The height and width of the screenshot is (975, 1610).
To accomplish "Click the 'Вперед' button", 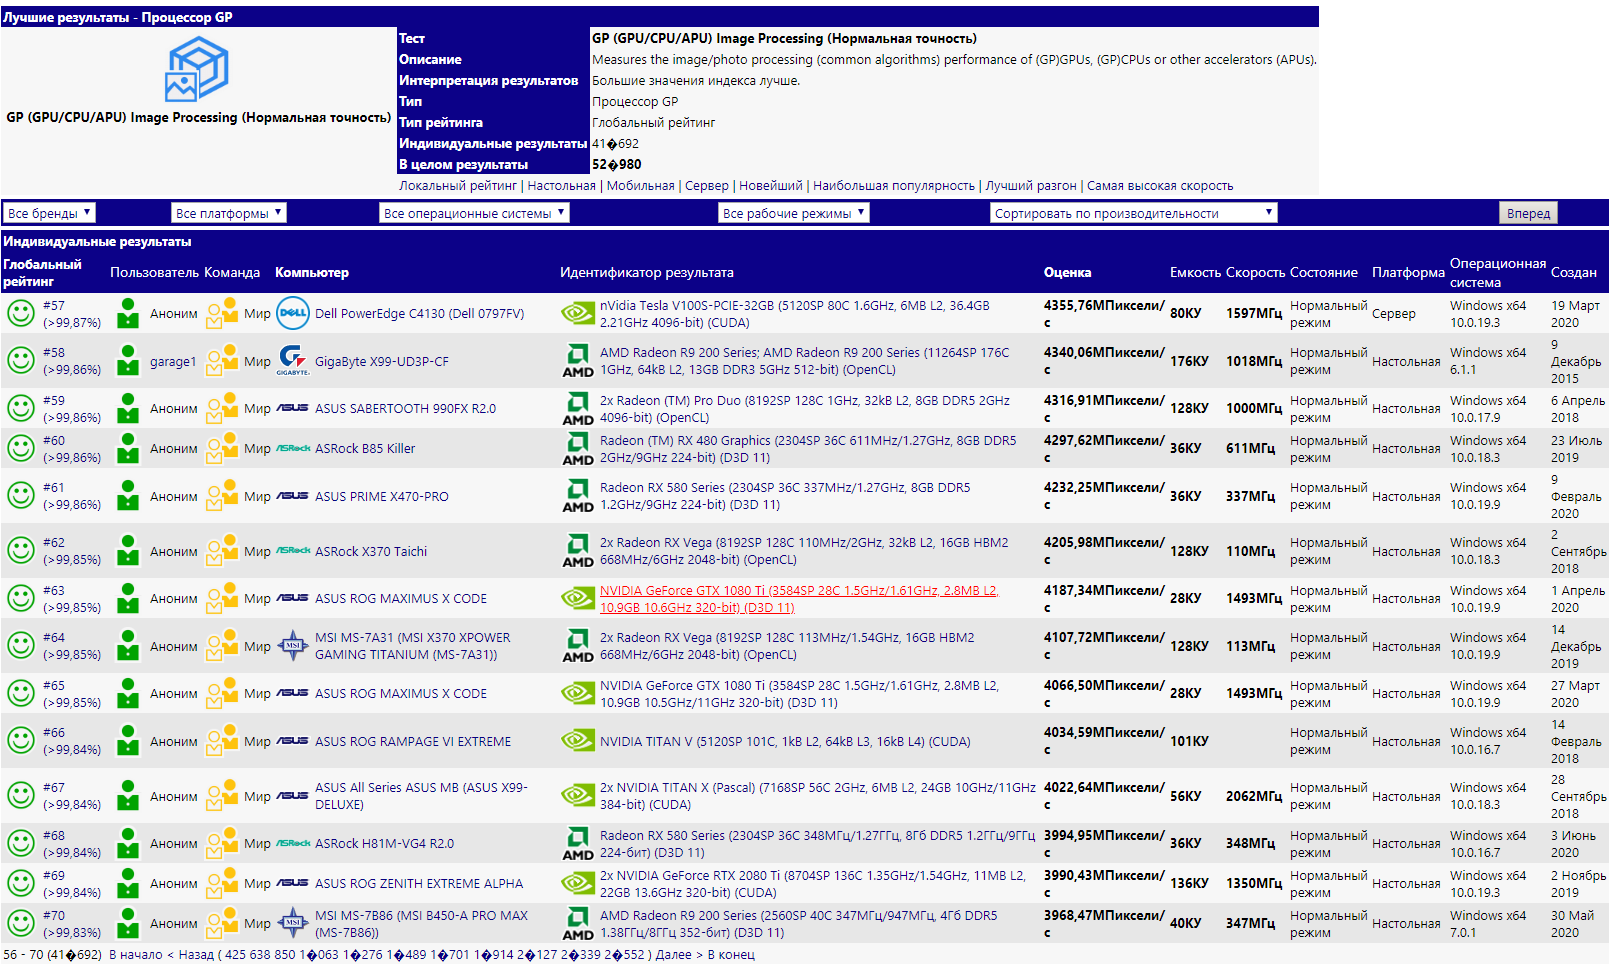I will pos(1528,213).
